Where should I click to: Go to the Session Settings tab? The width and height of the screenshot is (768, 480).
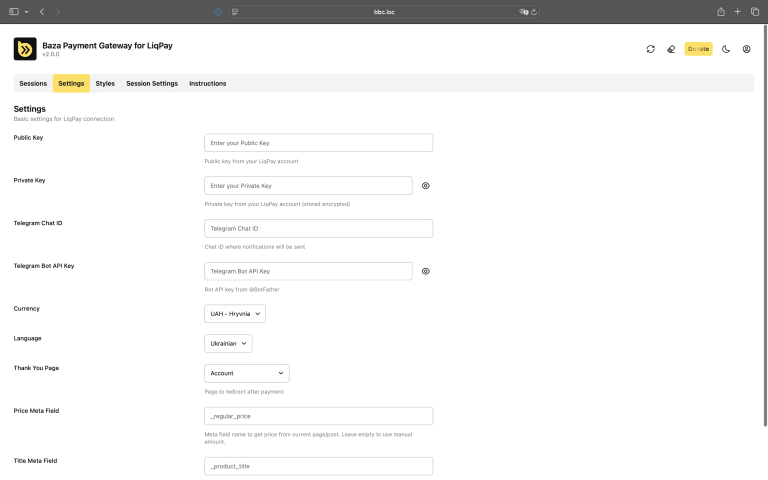(x=152, y=84)
